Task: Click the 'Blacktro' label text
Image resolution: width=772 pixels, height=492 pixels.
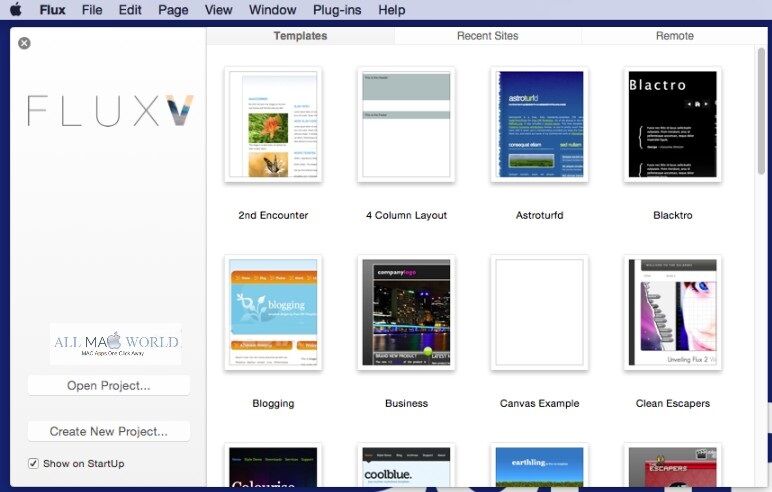Action: pos(673,215)
